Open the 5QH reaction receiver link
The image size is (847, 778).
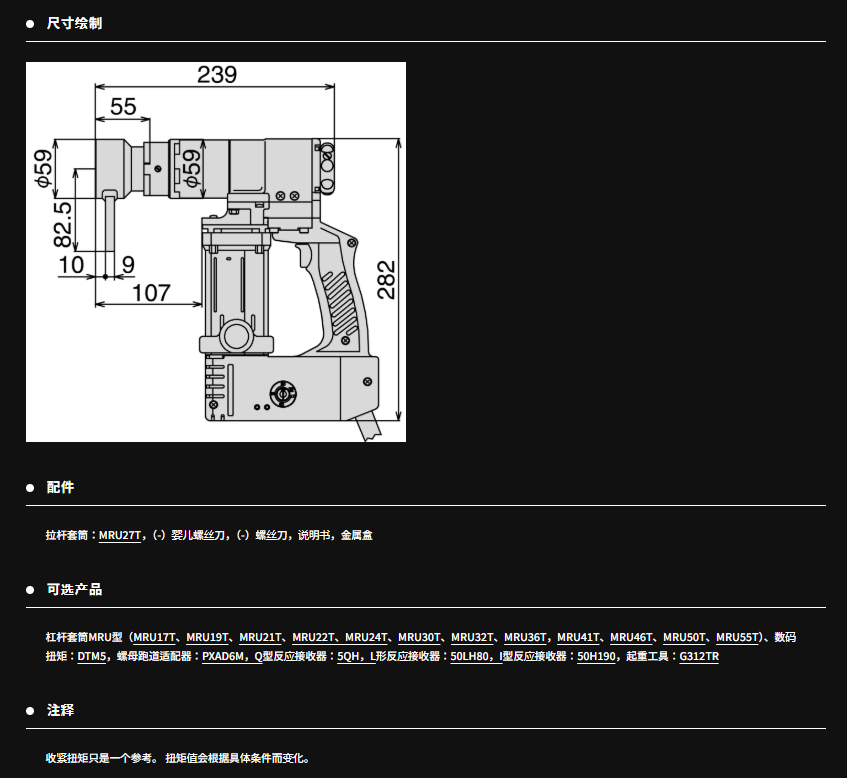tap(349, 657)
